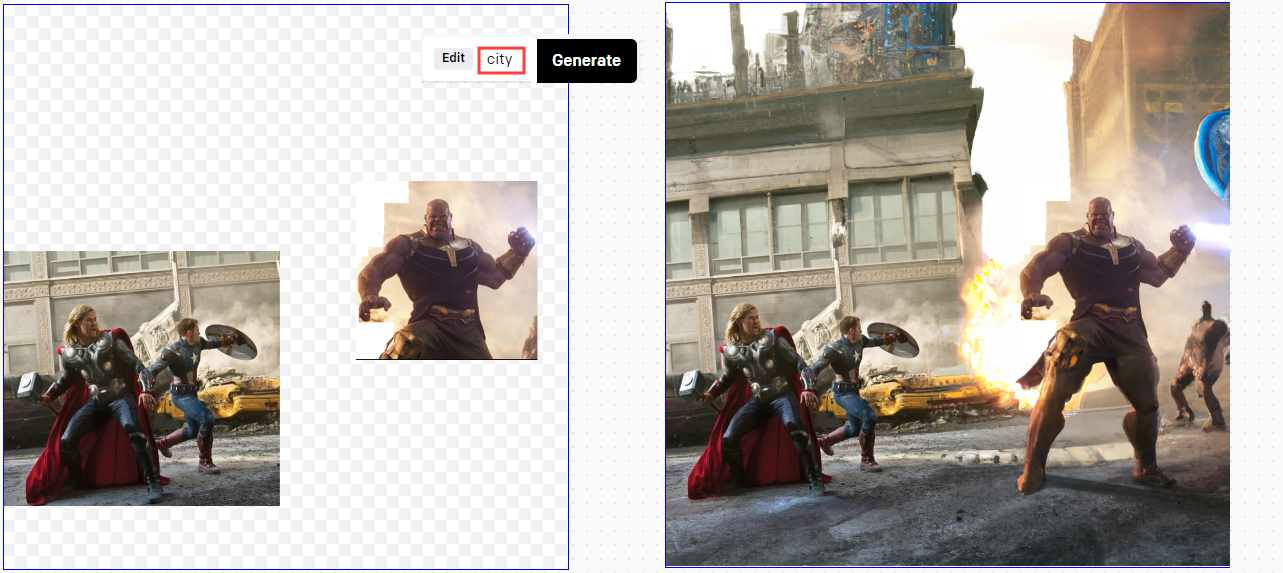Select the Edit label button
Image resolution: width=1283 pixels, height=573 pixels.
pyautogui.click(x=454, y=58)
